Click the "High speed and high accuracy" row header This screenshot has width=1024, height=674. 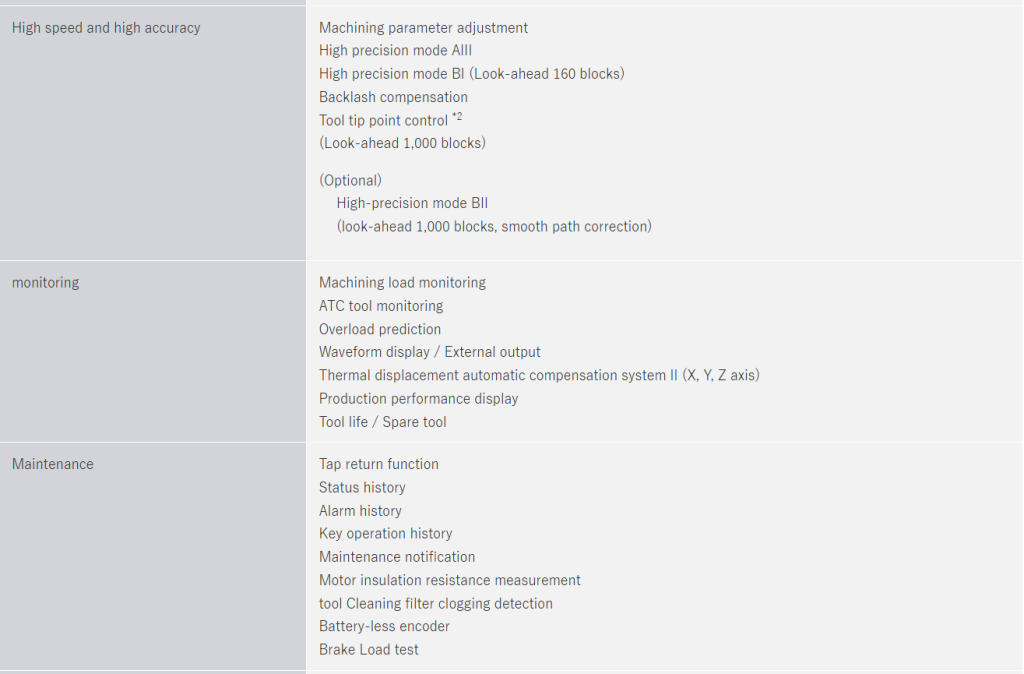tap(106, 28)
